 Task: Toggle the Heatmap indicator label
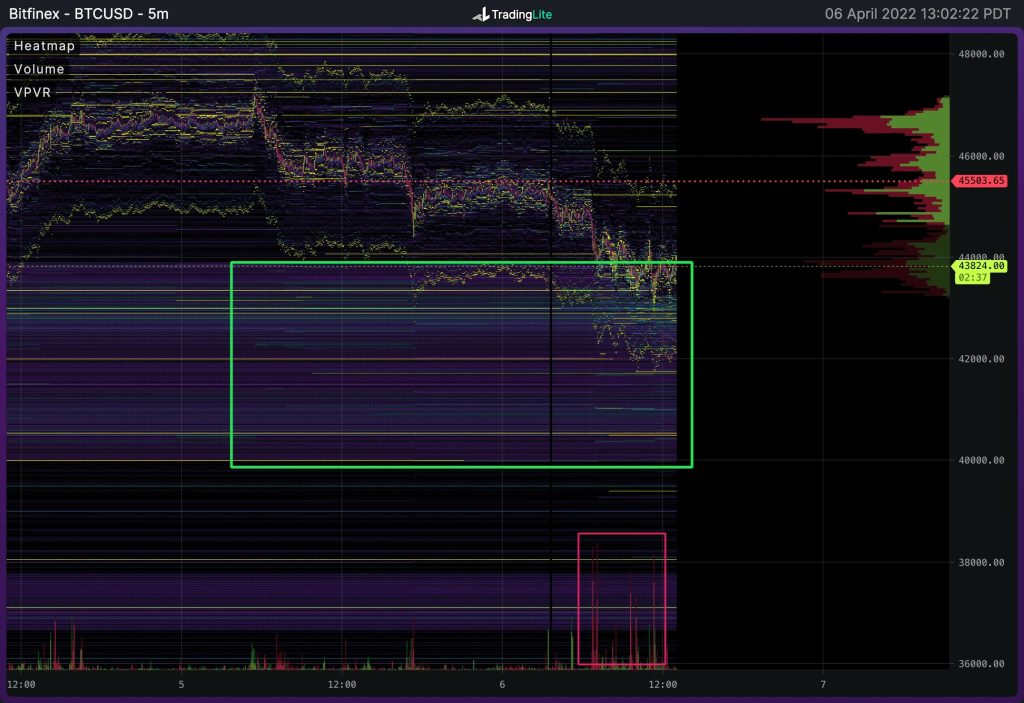click(x=44, y=46)
